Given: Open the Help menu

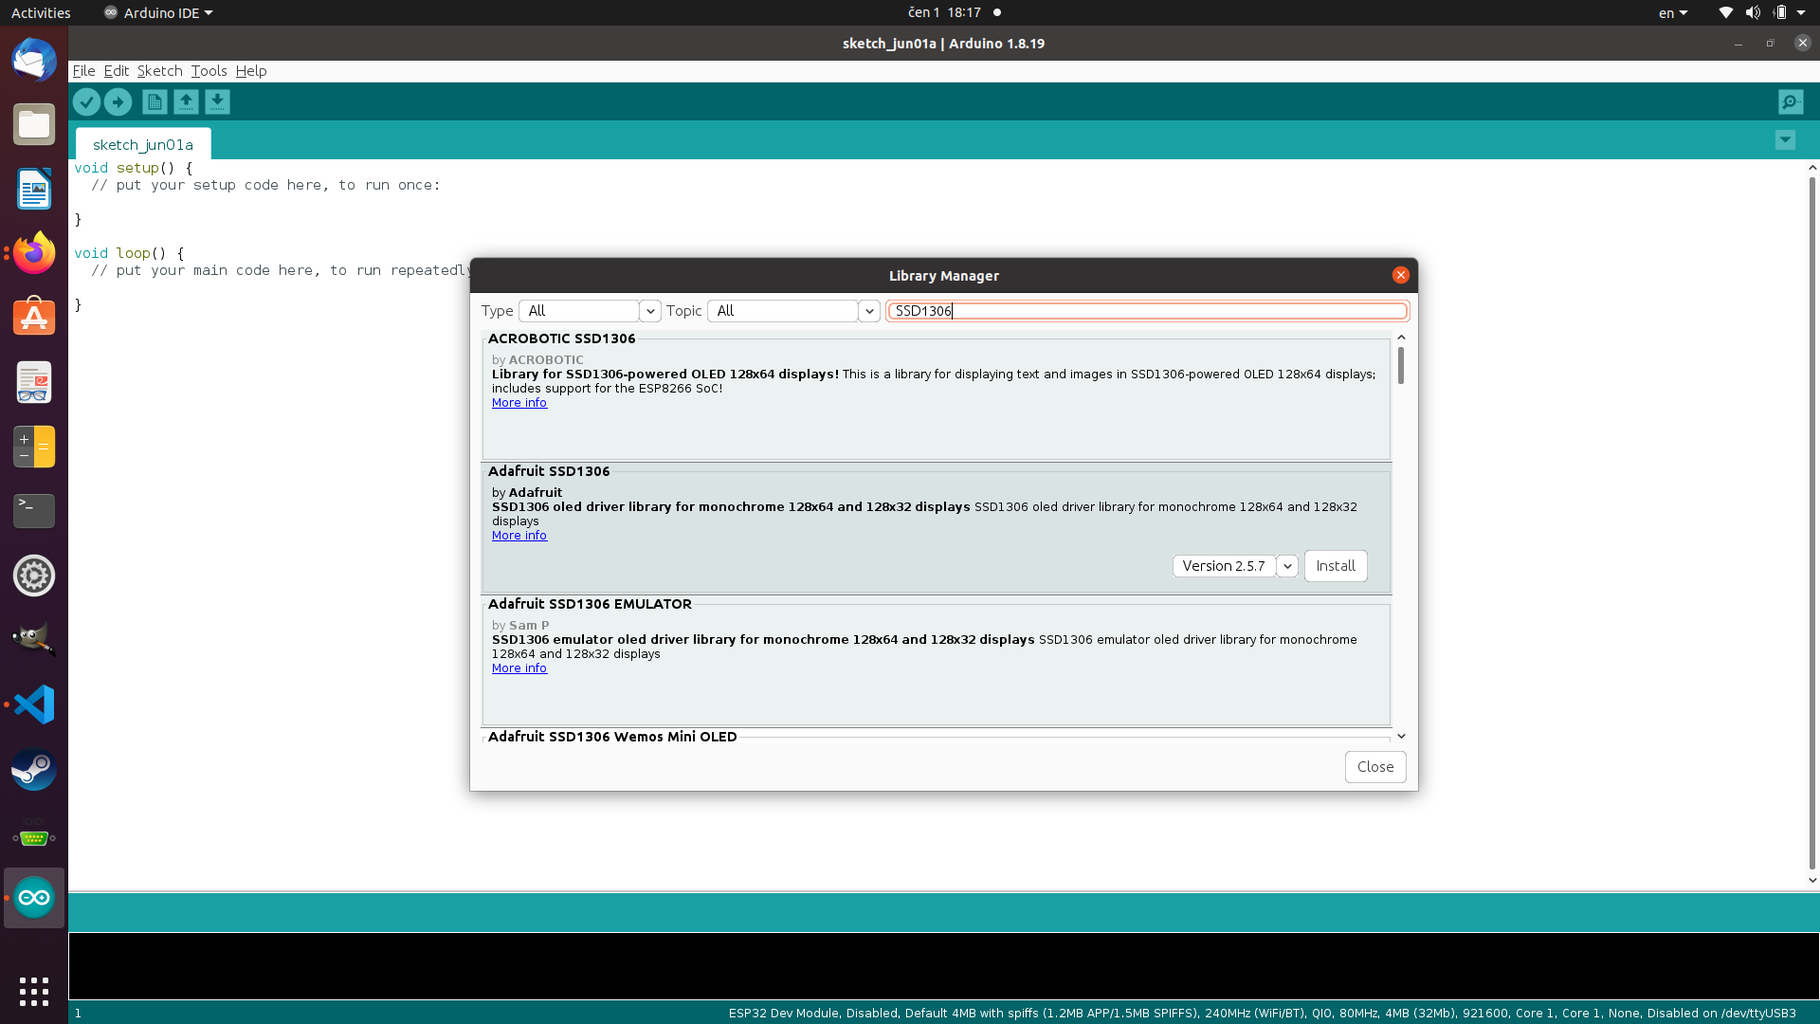Looking at the screenshot, I should tap(251, 71).
